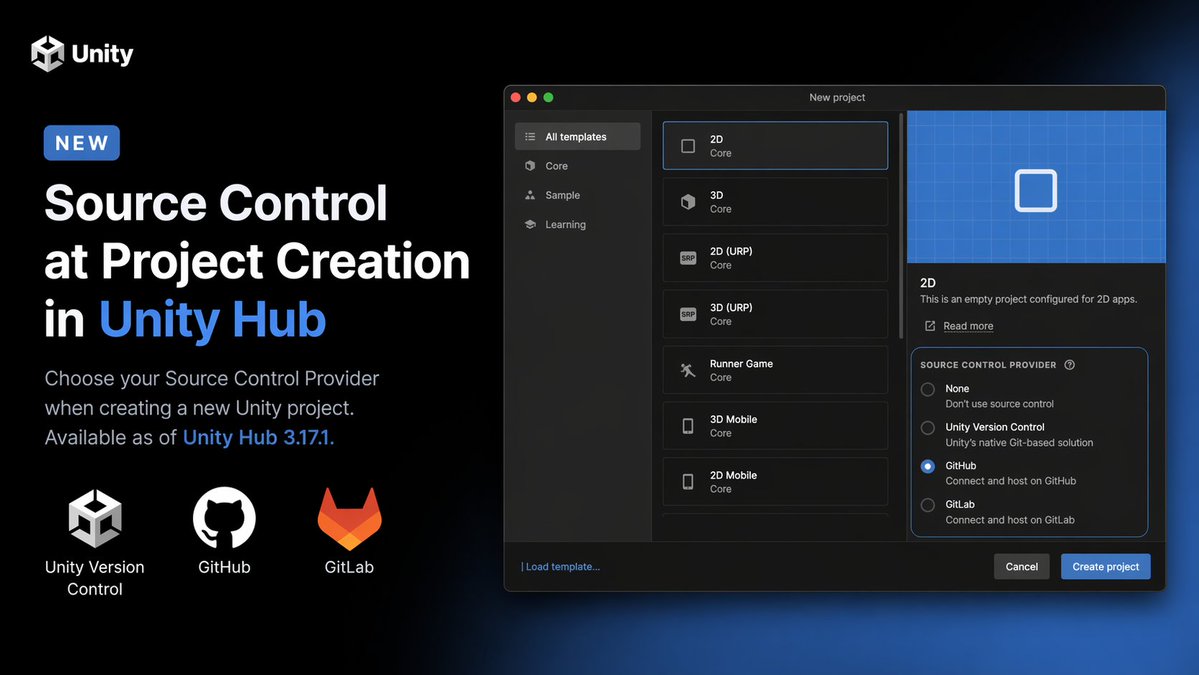Click the white square icon in preview image
This screenshot has width=1199, height=675.
(1036, 190)
